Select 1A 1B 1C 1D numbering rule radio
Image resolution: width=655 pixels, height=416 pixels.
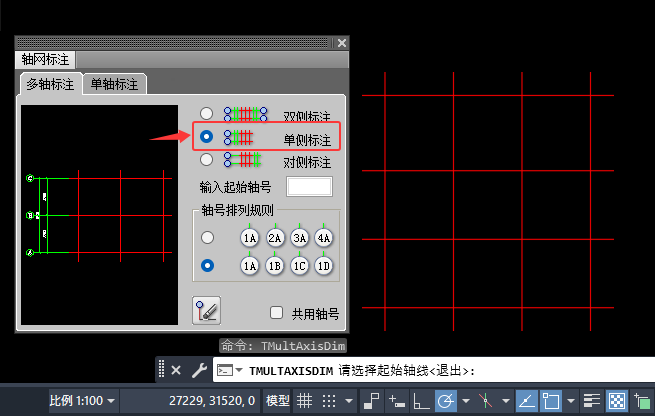tap(208, 265)
